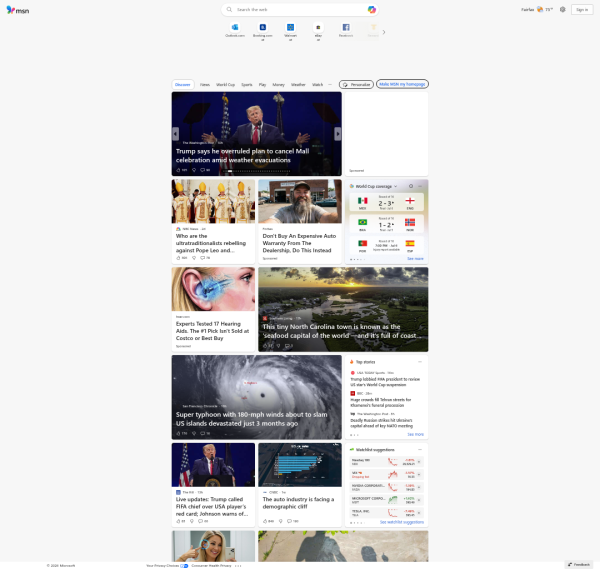600x569 pixels.
Task: Click See more in Top stories card
Action: pos(415,434)
